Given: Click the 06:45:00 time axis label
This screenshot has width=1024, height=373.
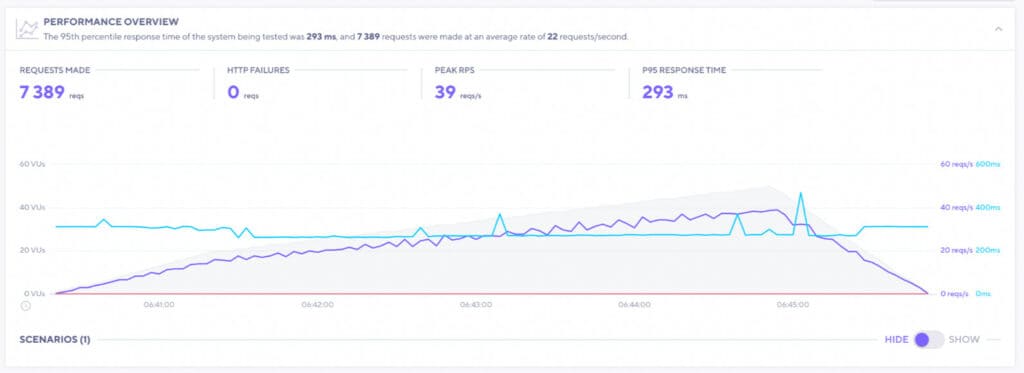Looking at the screenshot, I should (x=793, y=304).
